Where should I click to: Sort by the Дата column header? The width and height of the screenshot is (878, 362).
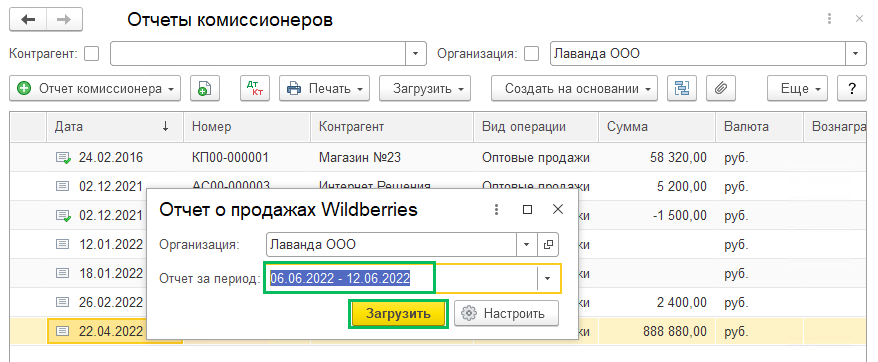(x=115, y=127)
